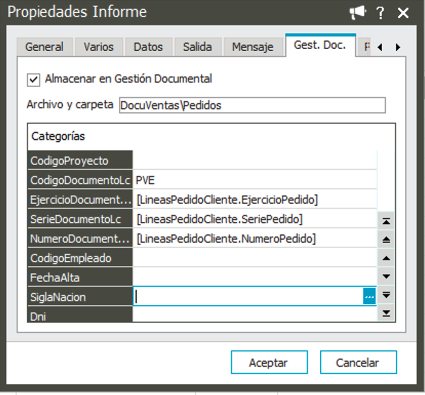Edit the Archivo y carpeta field
Viewport: 425px width, 395px height.
(252, 105)
